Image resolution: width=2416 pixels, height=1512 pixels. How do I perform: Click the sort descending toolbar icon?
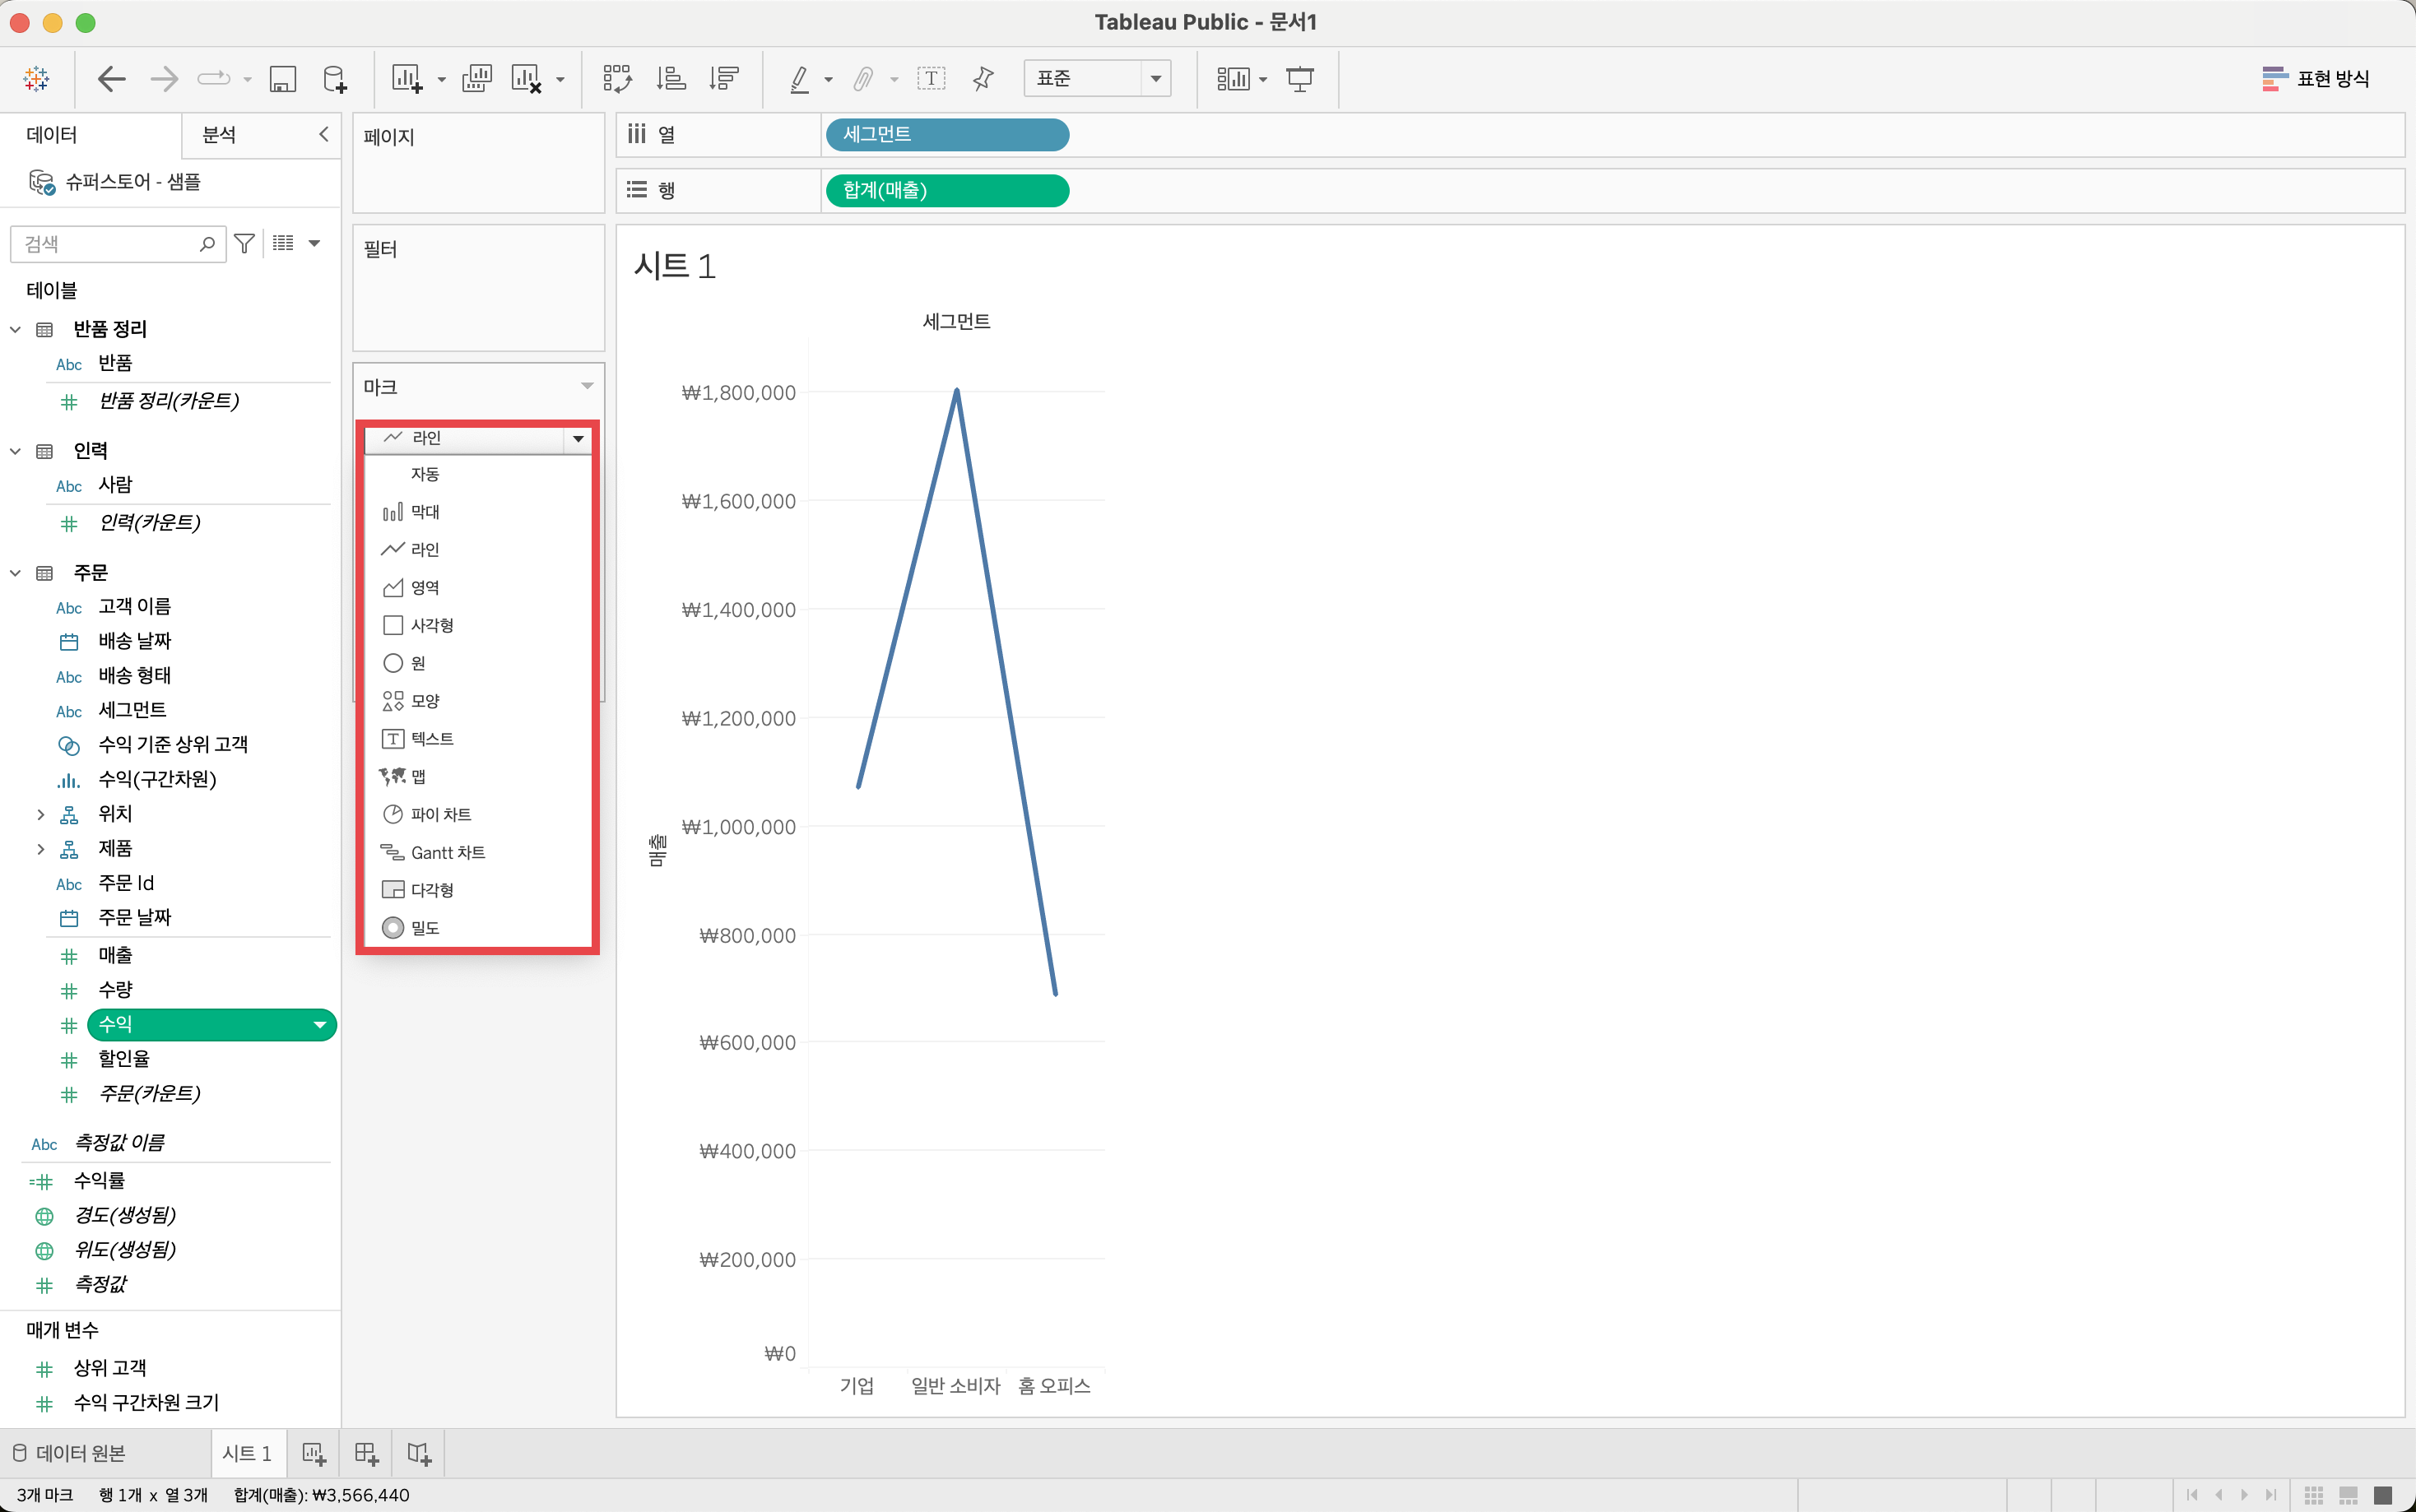(x=723, y=78)
